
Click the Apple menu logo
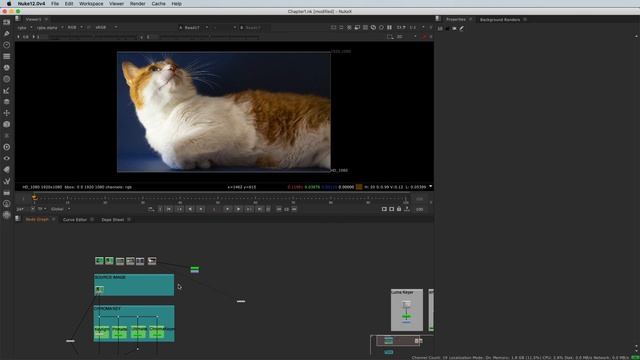click(9, 4)
